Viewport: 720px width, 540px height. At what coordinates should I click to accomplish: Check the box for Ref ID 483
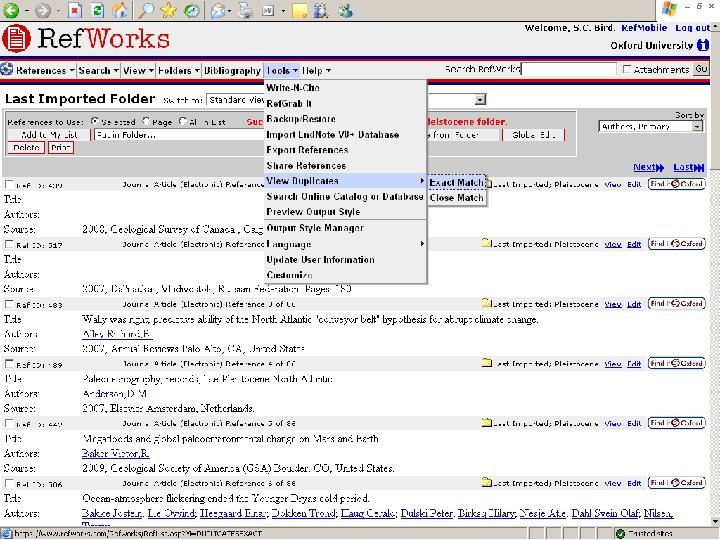click(x=9, y=304)
